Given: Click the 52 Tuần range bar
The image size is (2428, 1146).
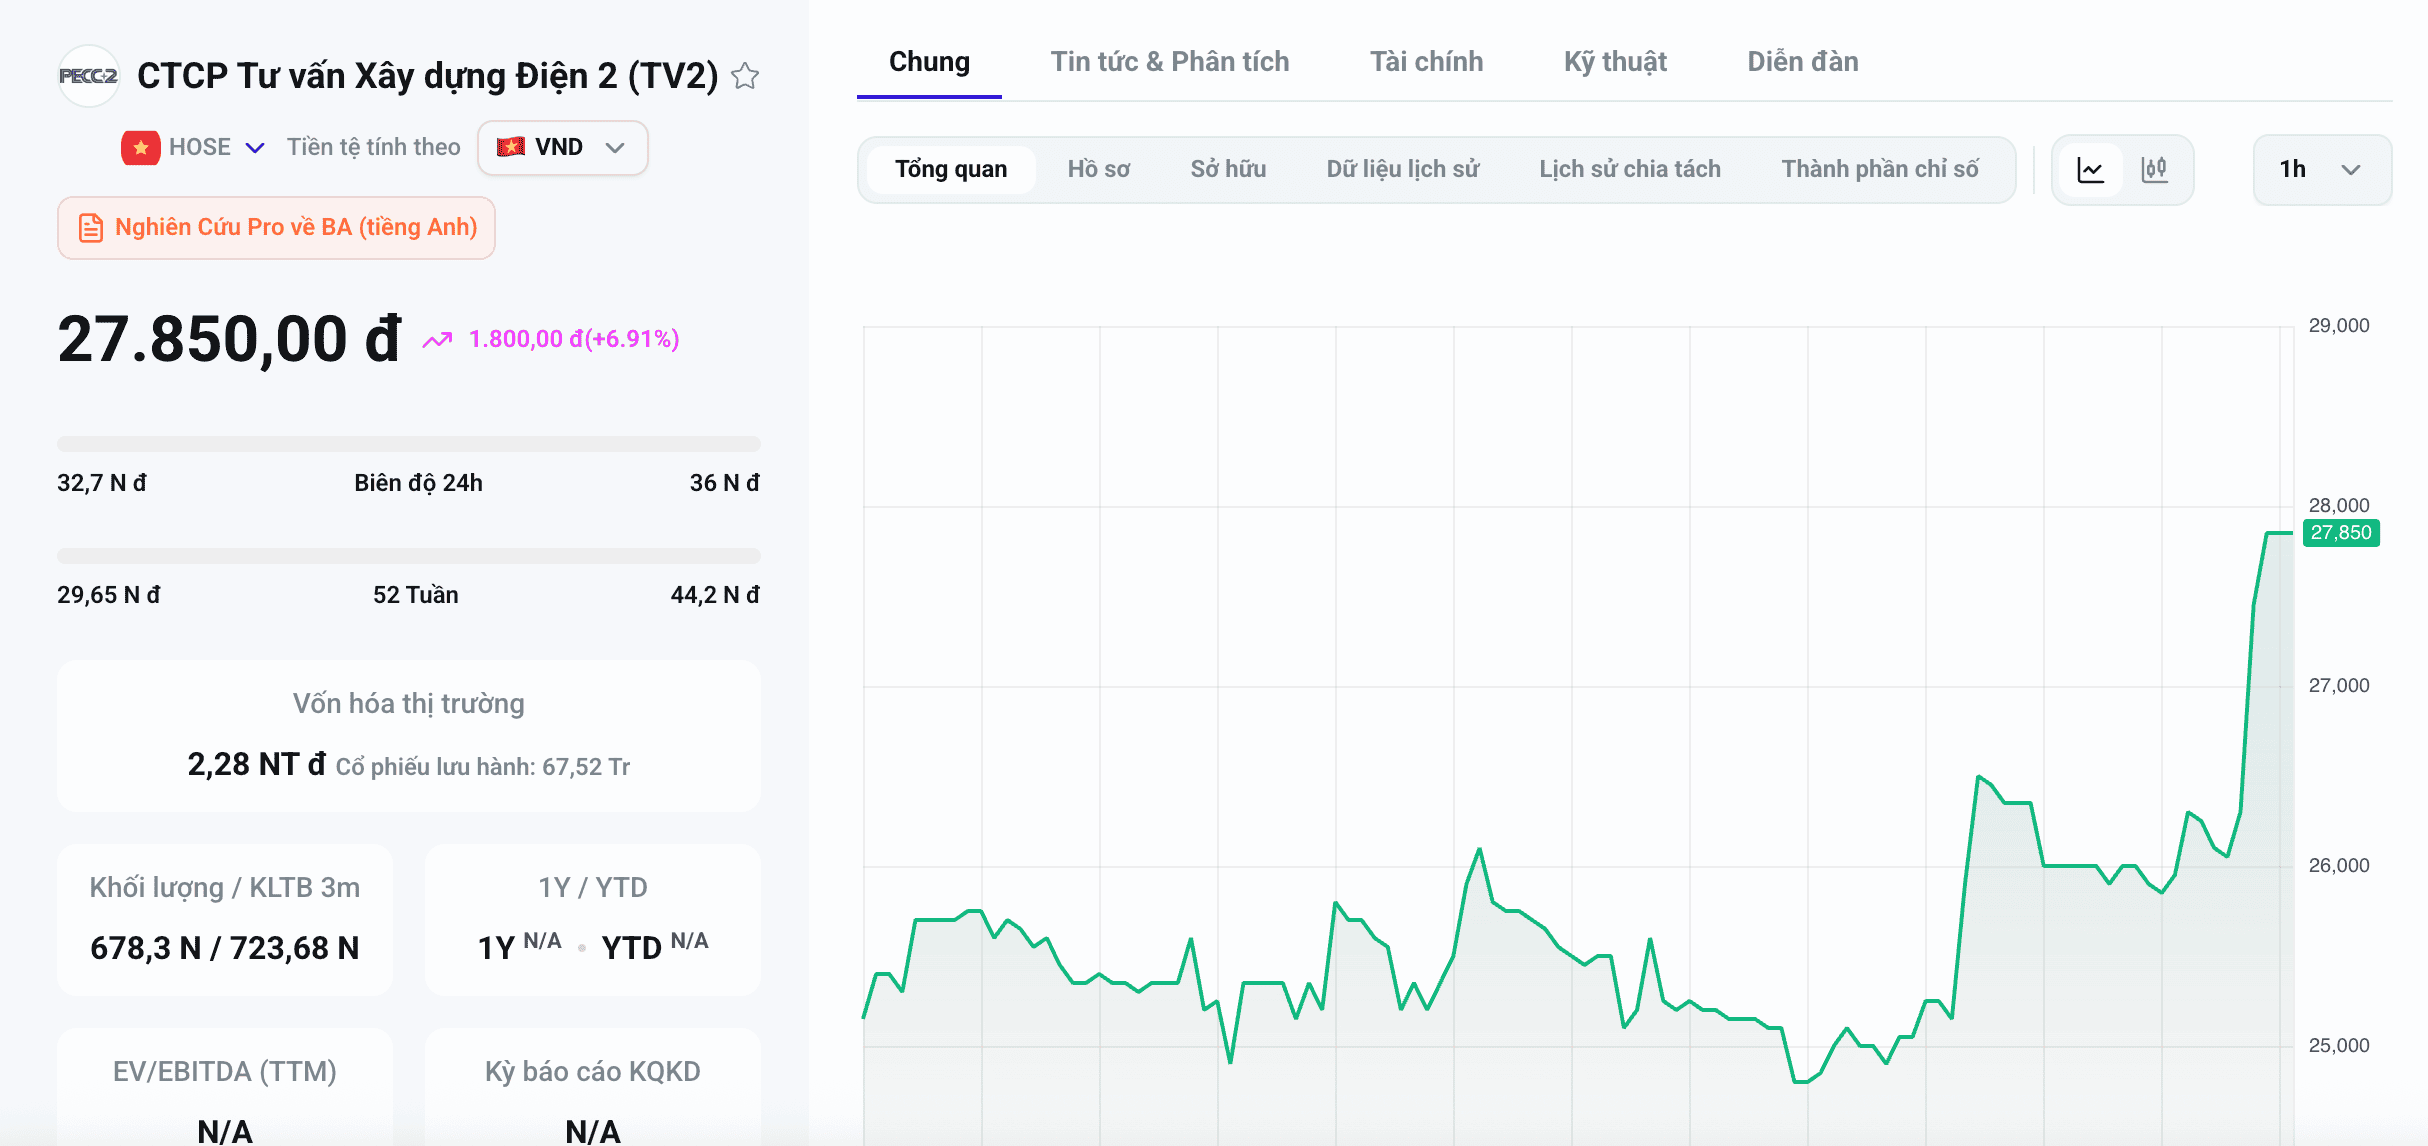Looking at the screenshot, I should click(x=409, y=556).
